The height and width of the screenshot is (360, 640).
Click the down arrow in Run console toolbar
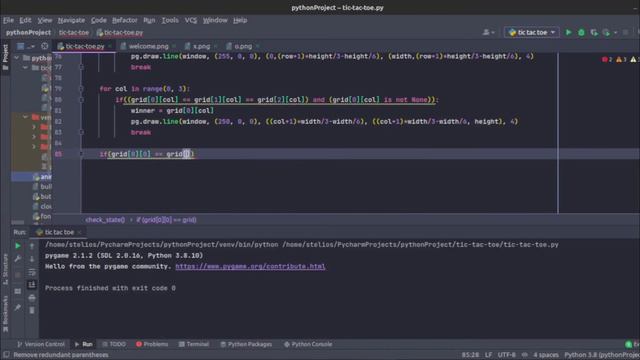32,259
